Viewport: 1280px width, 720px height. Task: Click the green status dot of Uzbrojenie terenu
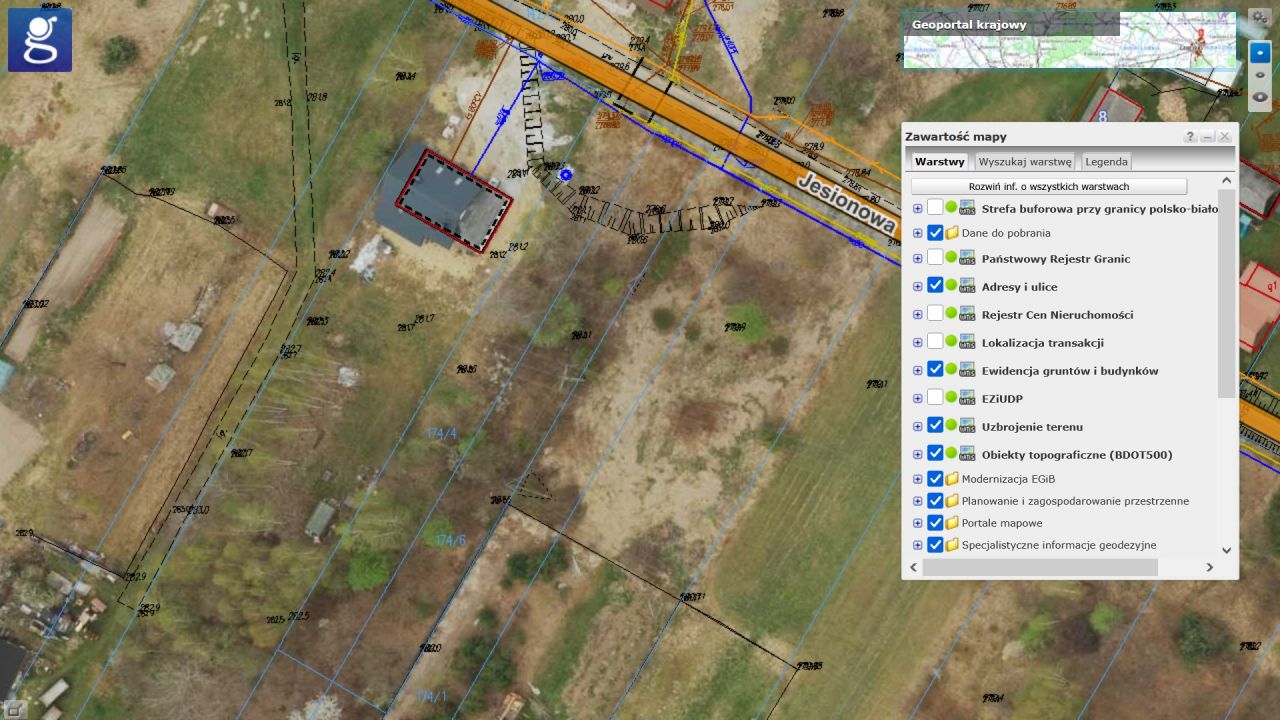951,425
